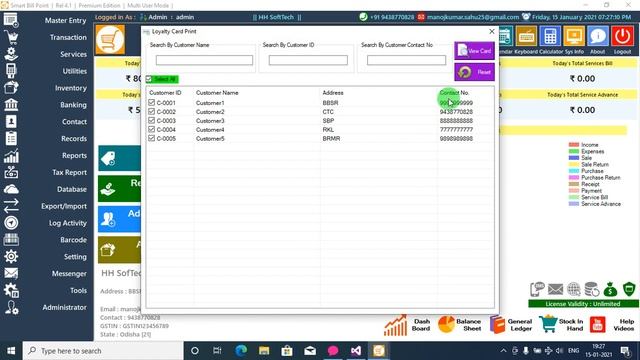Open the Windows Start menu
This screenshot has width=640, height=360.
(x=11, y=351)
